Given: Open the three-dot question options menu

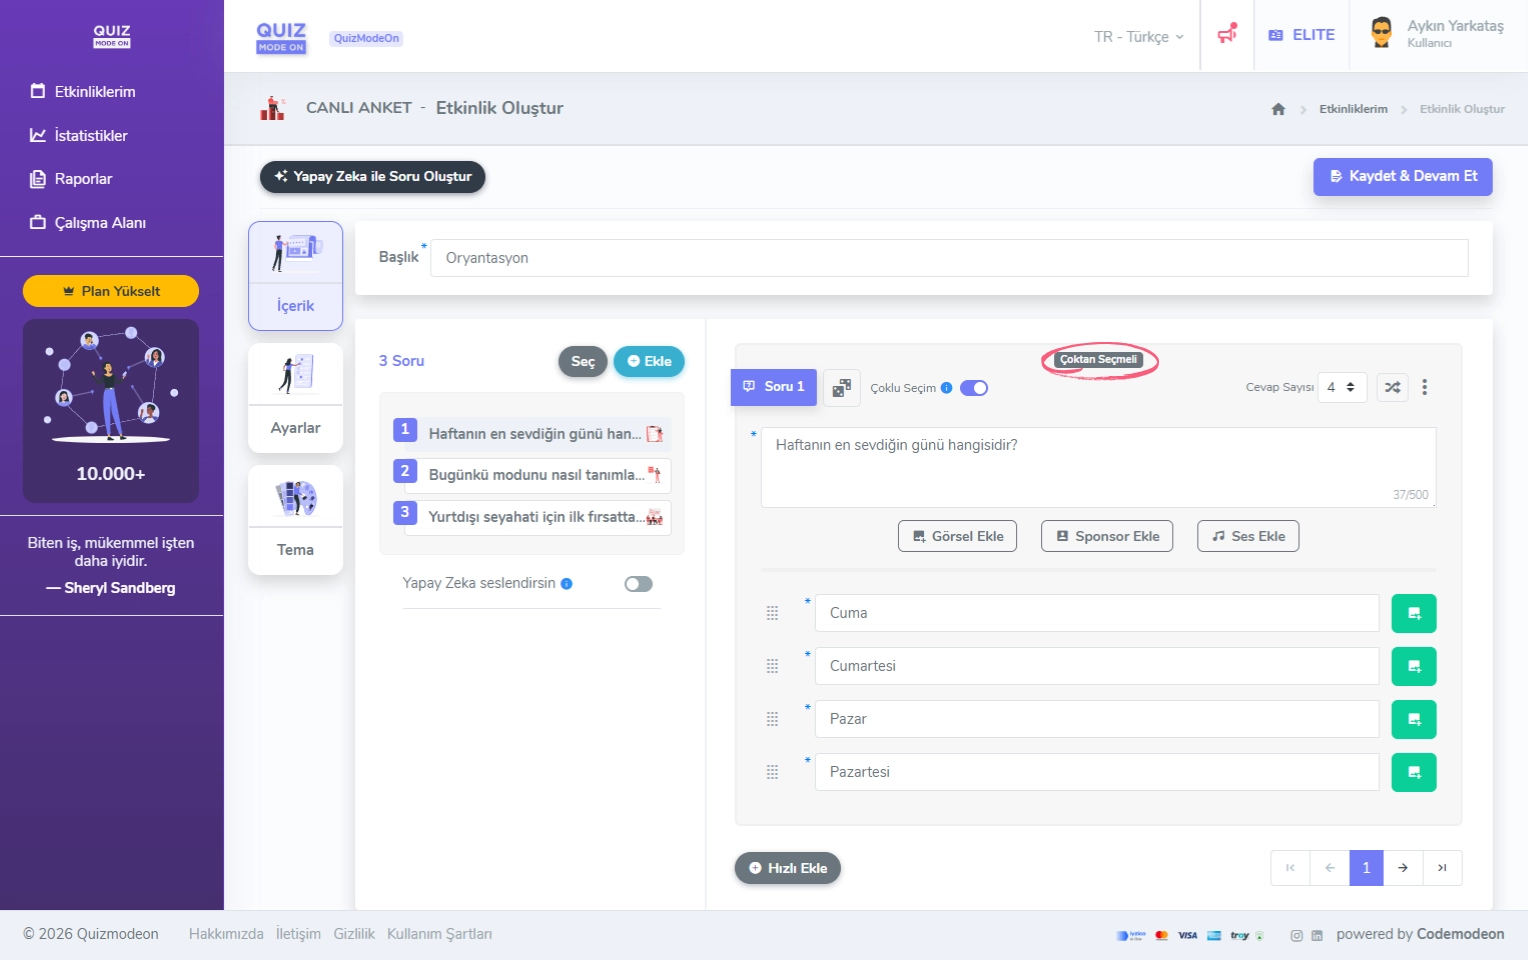Looking at the screenshot, I should (x=1424, y=387).
